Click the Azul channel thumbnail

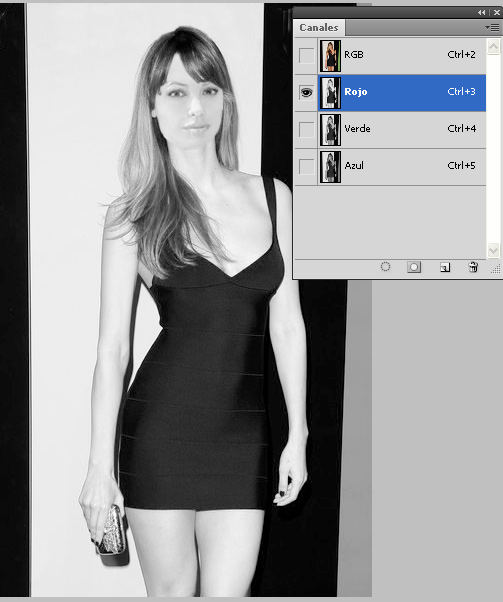coord(330,167)
